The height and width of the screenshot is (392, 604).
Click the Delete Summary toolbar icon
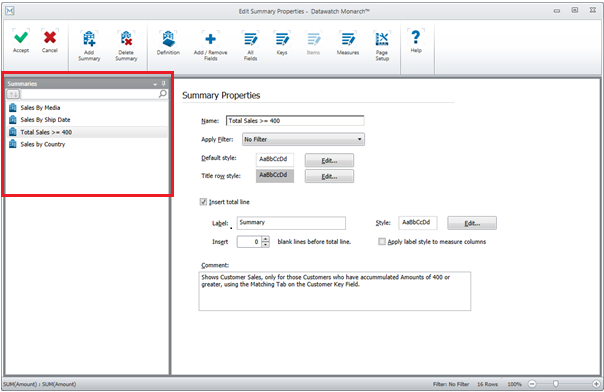coord(126,39)
